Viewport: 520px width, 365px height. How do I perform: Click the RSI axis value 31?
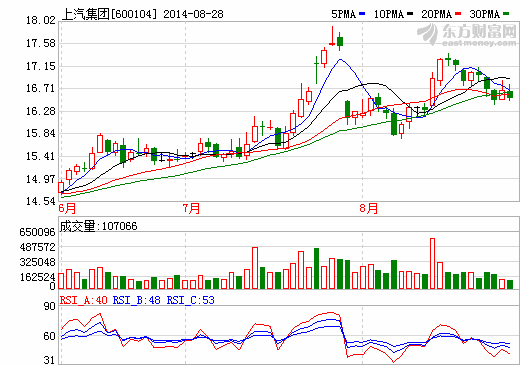49,360
